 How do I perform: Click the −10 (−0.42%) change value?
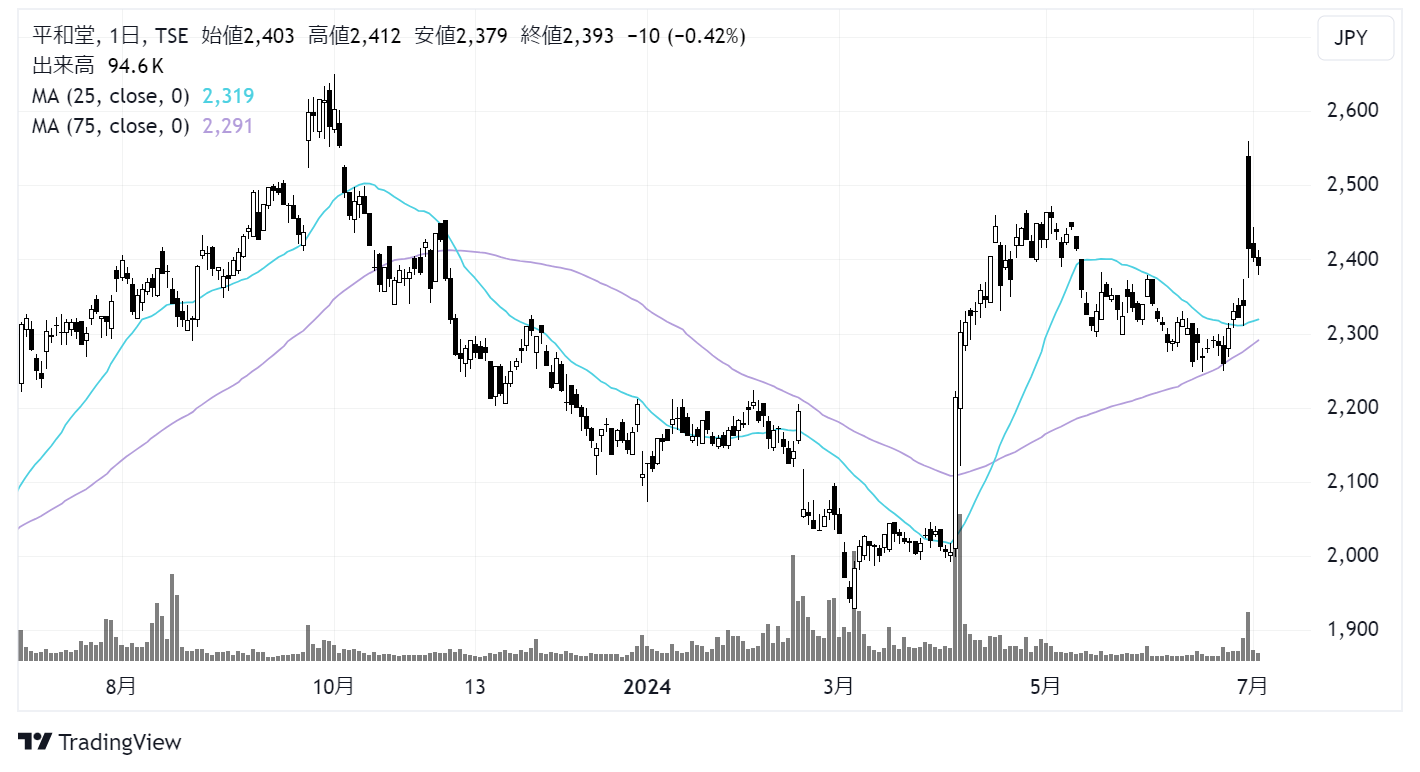[686, 37]
